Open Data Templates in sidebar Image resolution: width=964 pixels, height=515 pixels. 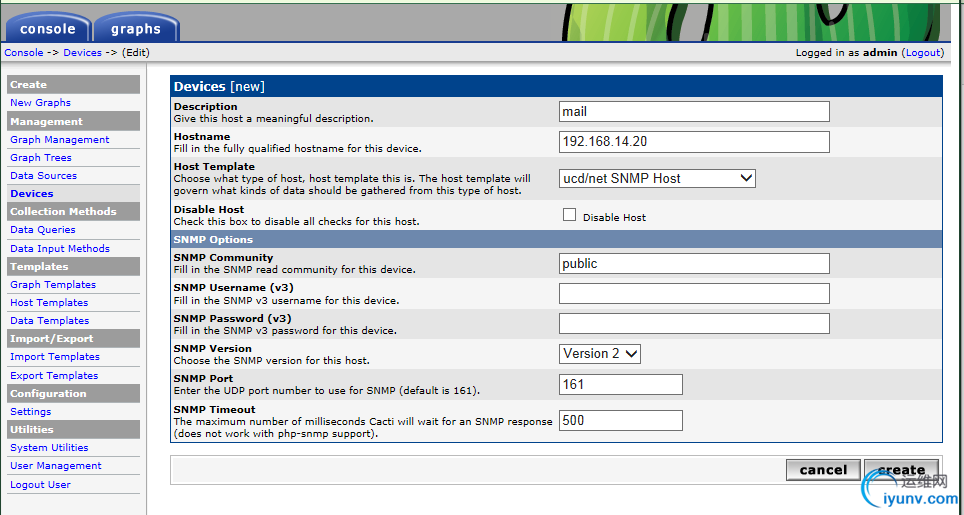50,320
